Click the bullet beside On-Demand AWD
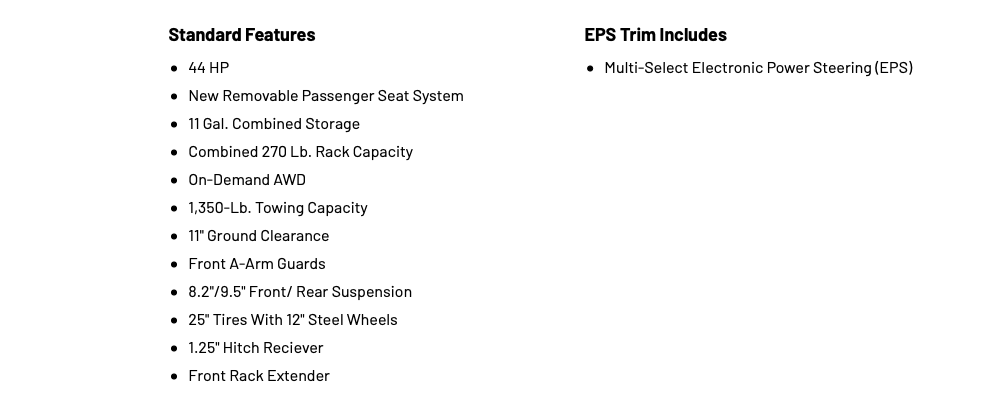Viewport: 1000px width, 402px height. tap(175, 181)
